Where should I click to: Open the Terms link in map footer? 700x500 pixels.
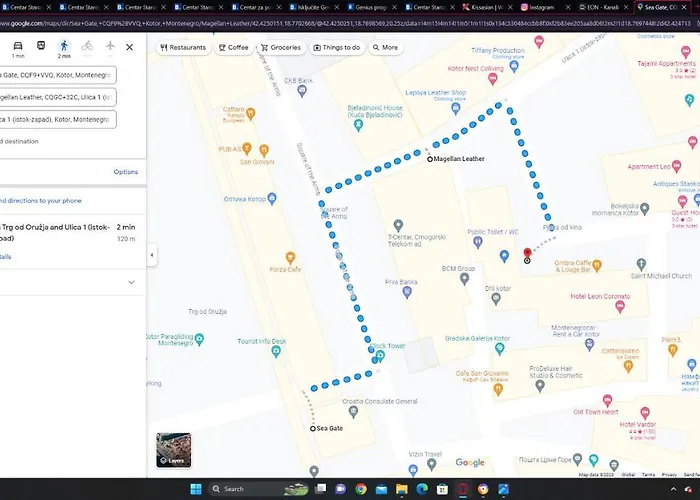pos(648,475)
